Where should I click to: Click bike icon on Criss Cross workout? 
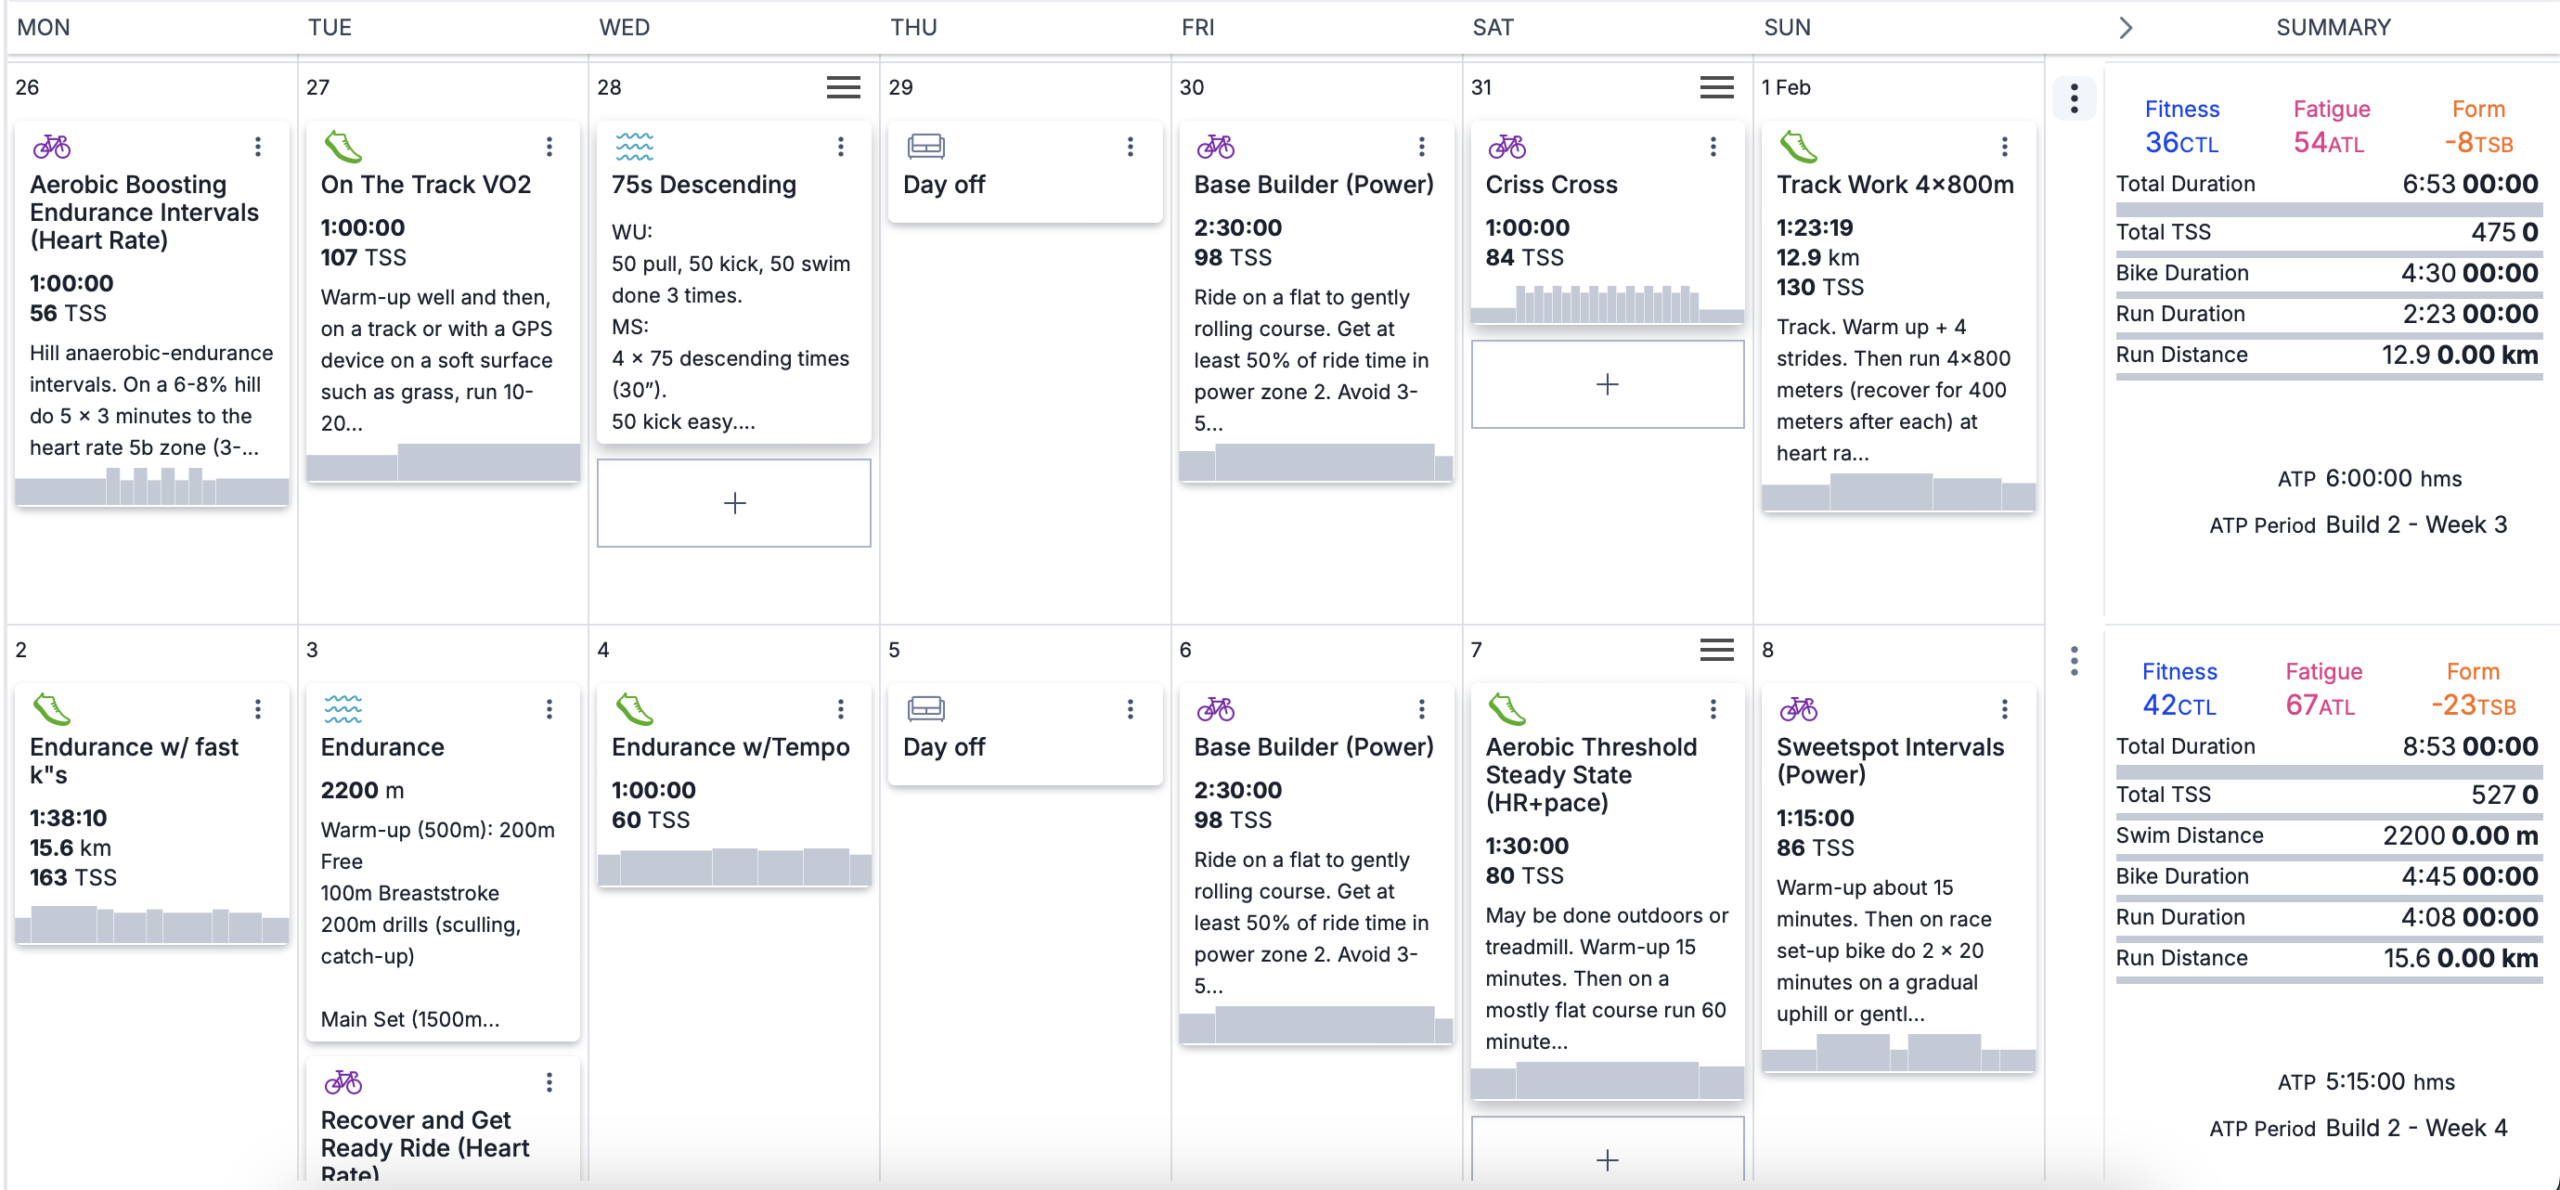(1507, 147)
